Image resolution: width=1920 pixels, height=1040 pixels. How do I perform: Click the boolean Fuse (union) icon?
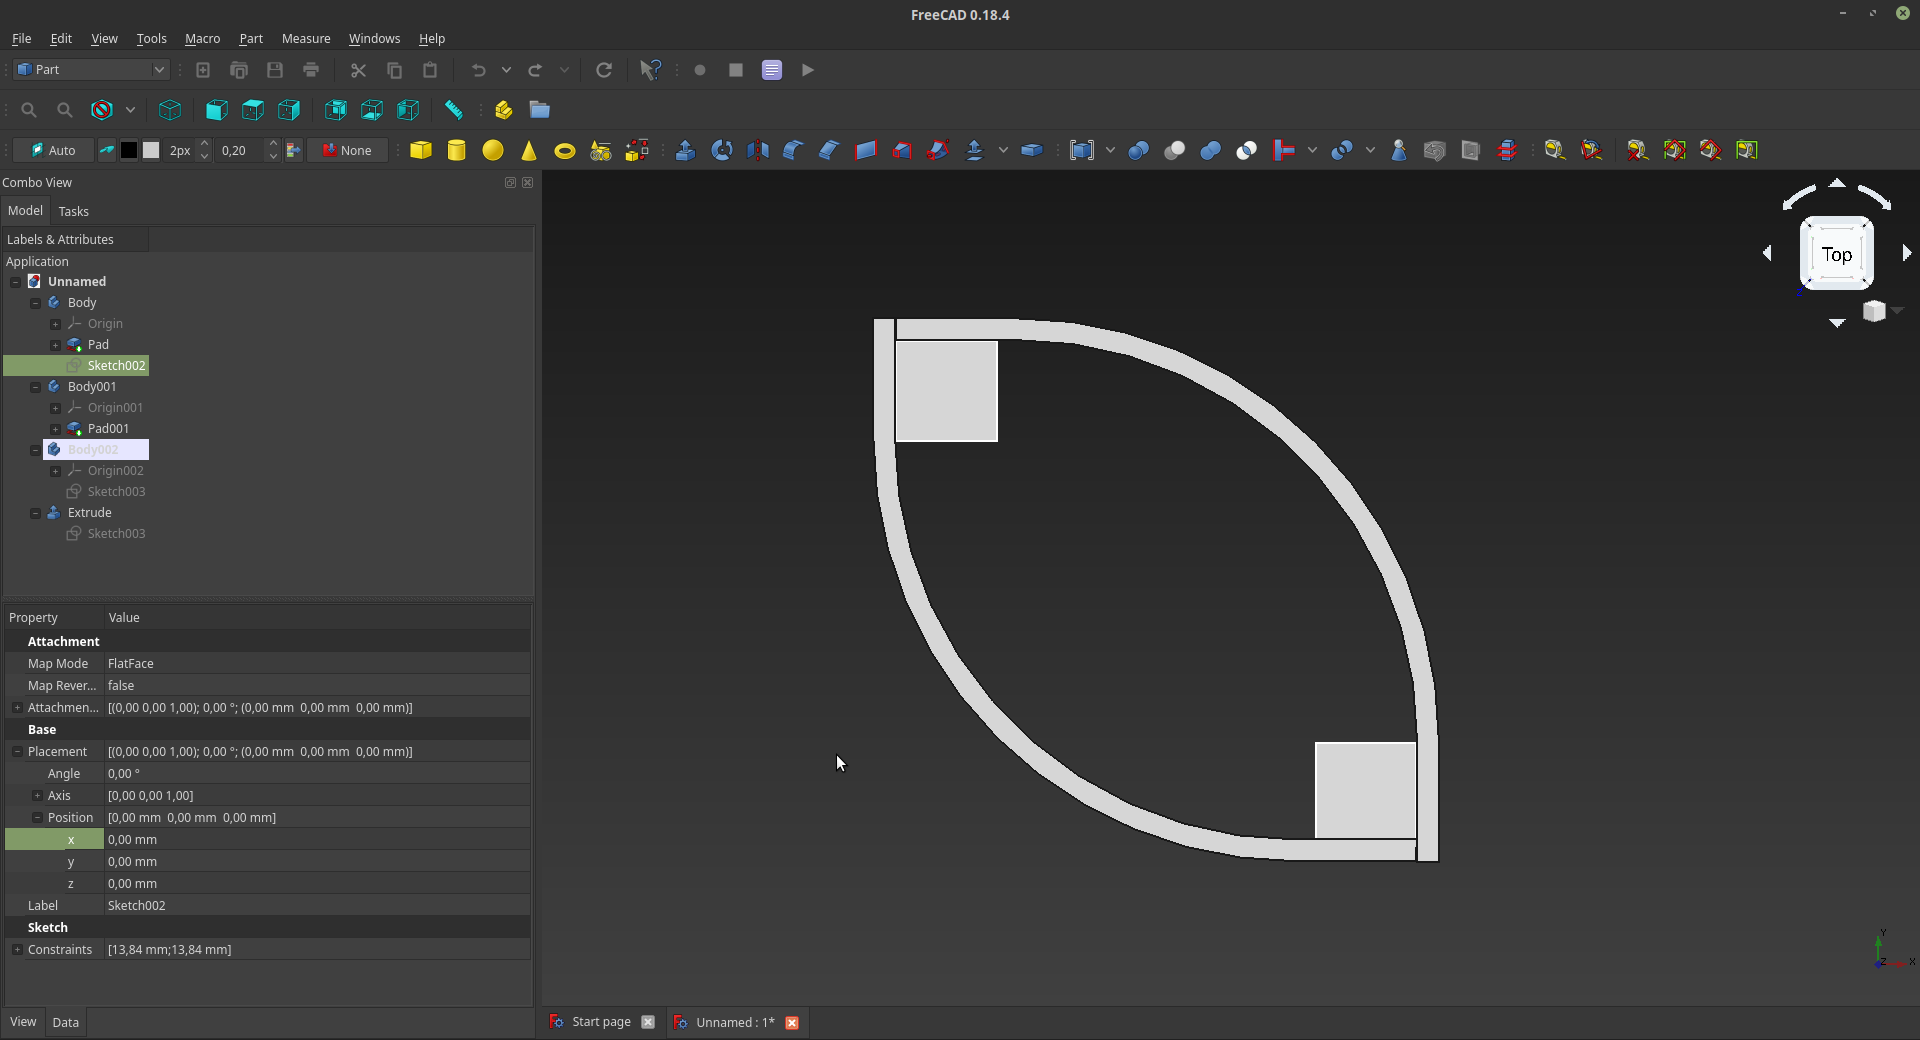(x=1211, y=150)
